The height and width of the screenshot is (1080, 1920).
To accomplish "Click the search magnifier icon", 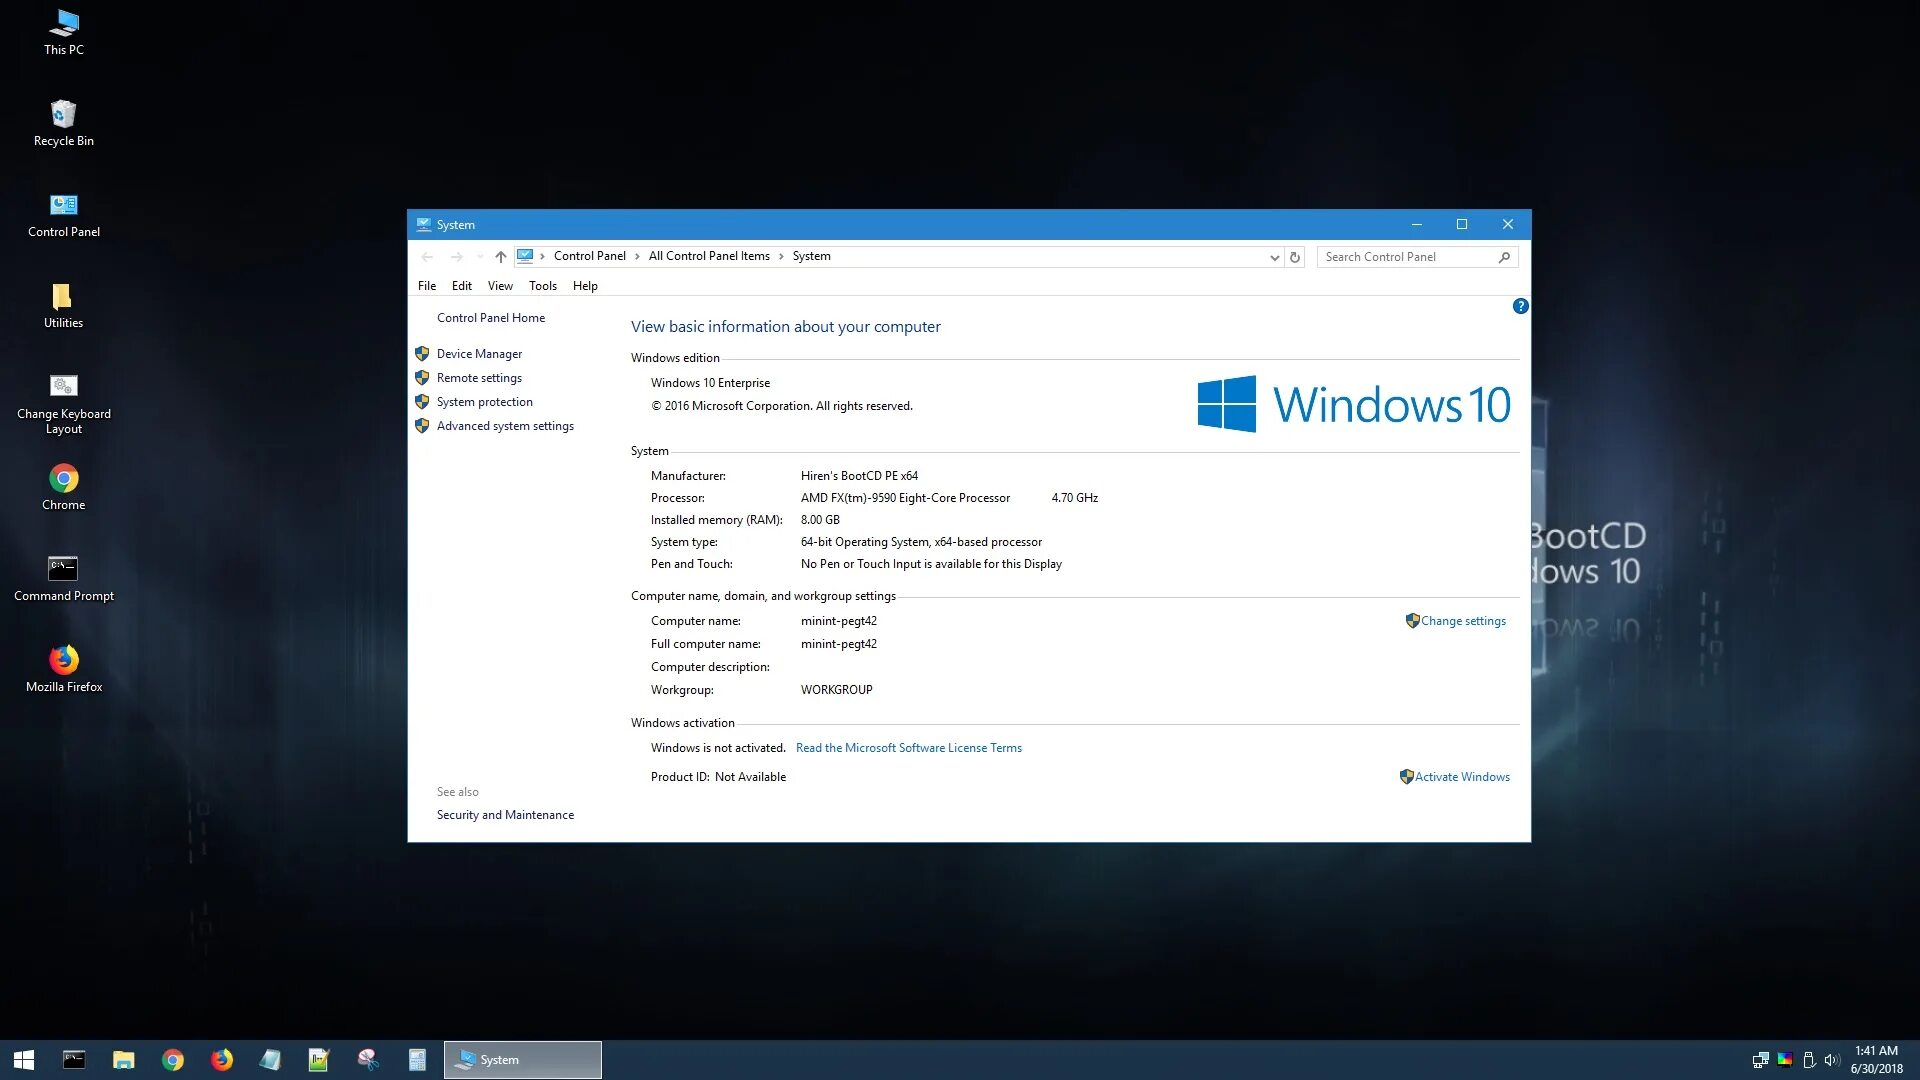I will [1504, 257].
